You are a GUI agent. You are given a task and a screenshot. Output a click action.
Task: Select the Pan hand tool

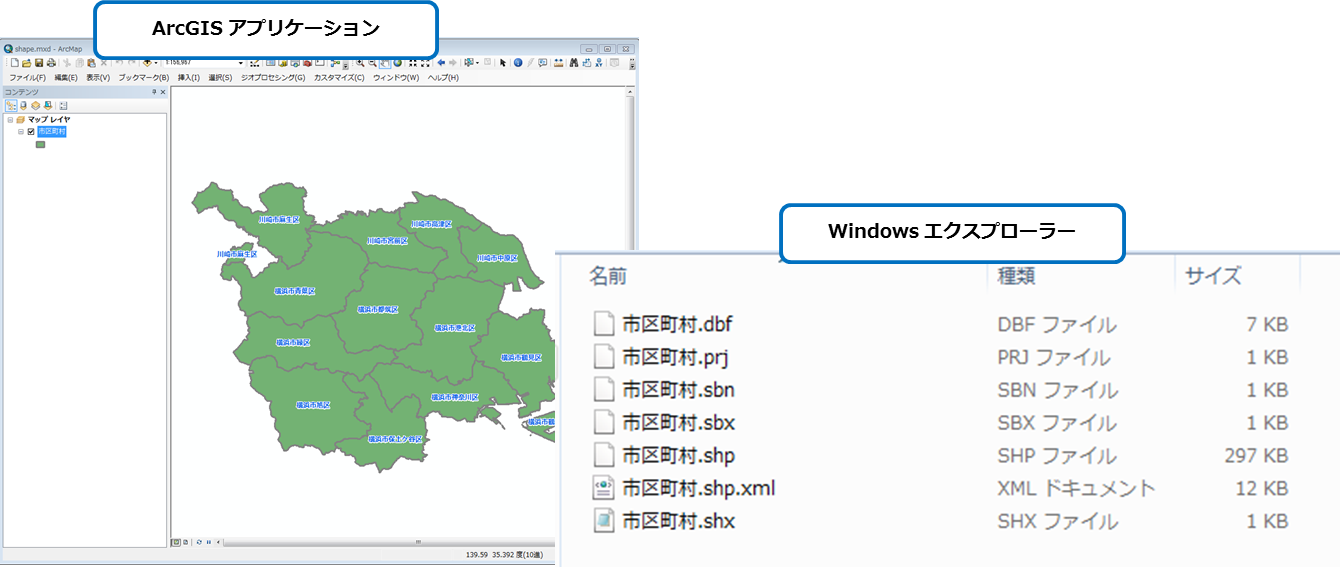pos(385,62)
